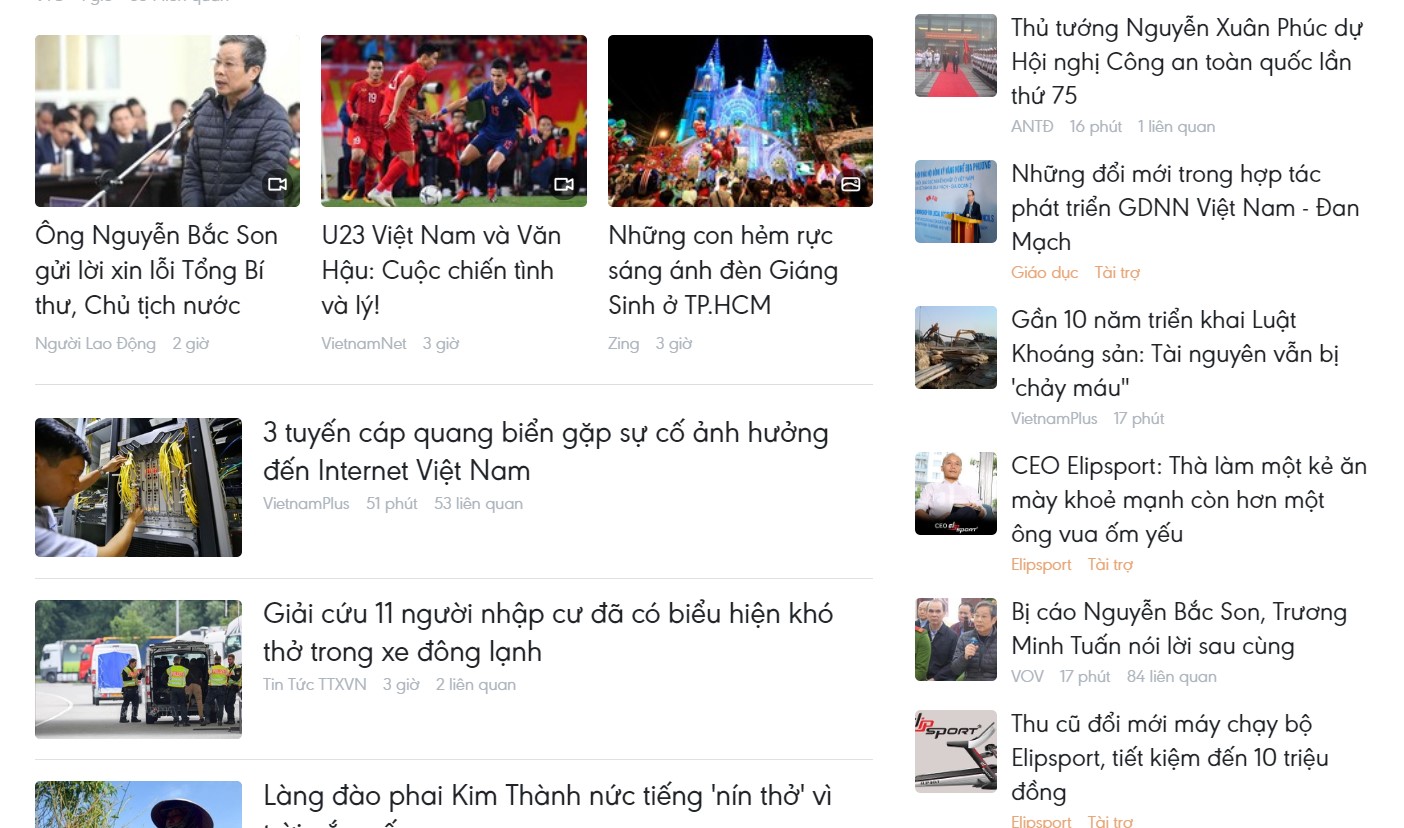Click the refrigerated truck rescue thumbnail
Screen dimensions: 1404x828
point(138,669)
